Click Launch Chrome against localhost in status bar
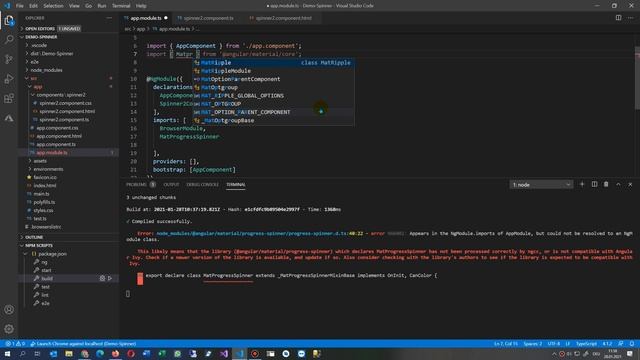The image size is (640, 360). pos(83,344)
